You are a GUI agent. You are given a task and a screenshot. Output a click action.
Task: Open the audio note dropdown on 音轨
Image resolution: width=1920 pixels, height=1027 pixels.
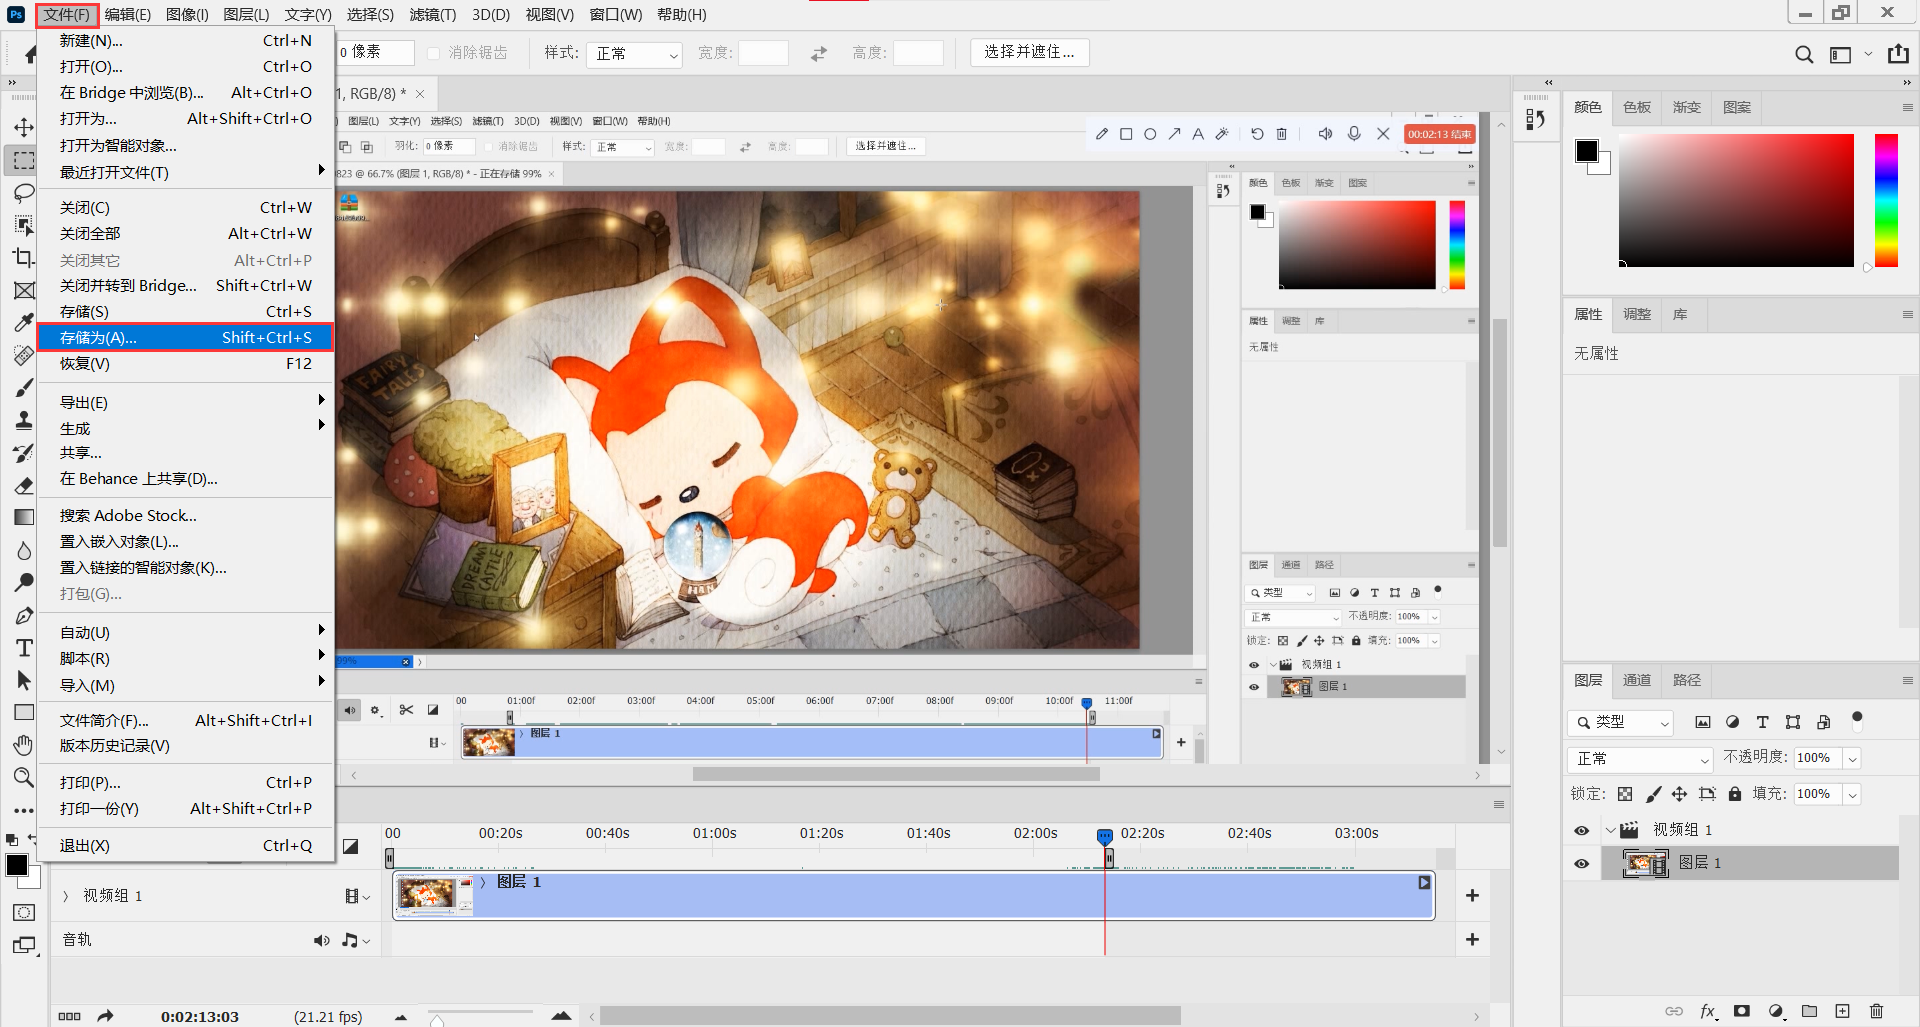click(x=356, y=940)
